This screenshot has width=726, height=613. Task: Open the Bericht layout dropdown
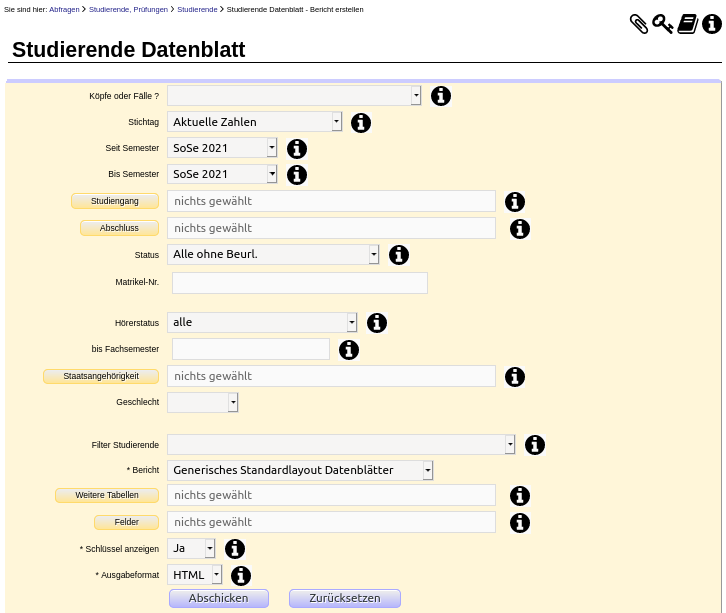pos(300,470)
